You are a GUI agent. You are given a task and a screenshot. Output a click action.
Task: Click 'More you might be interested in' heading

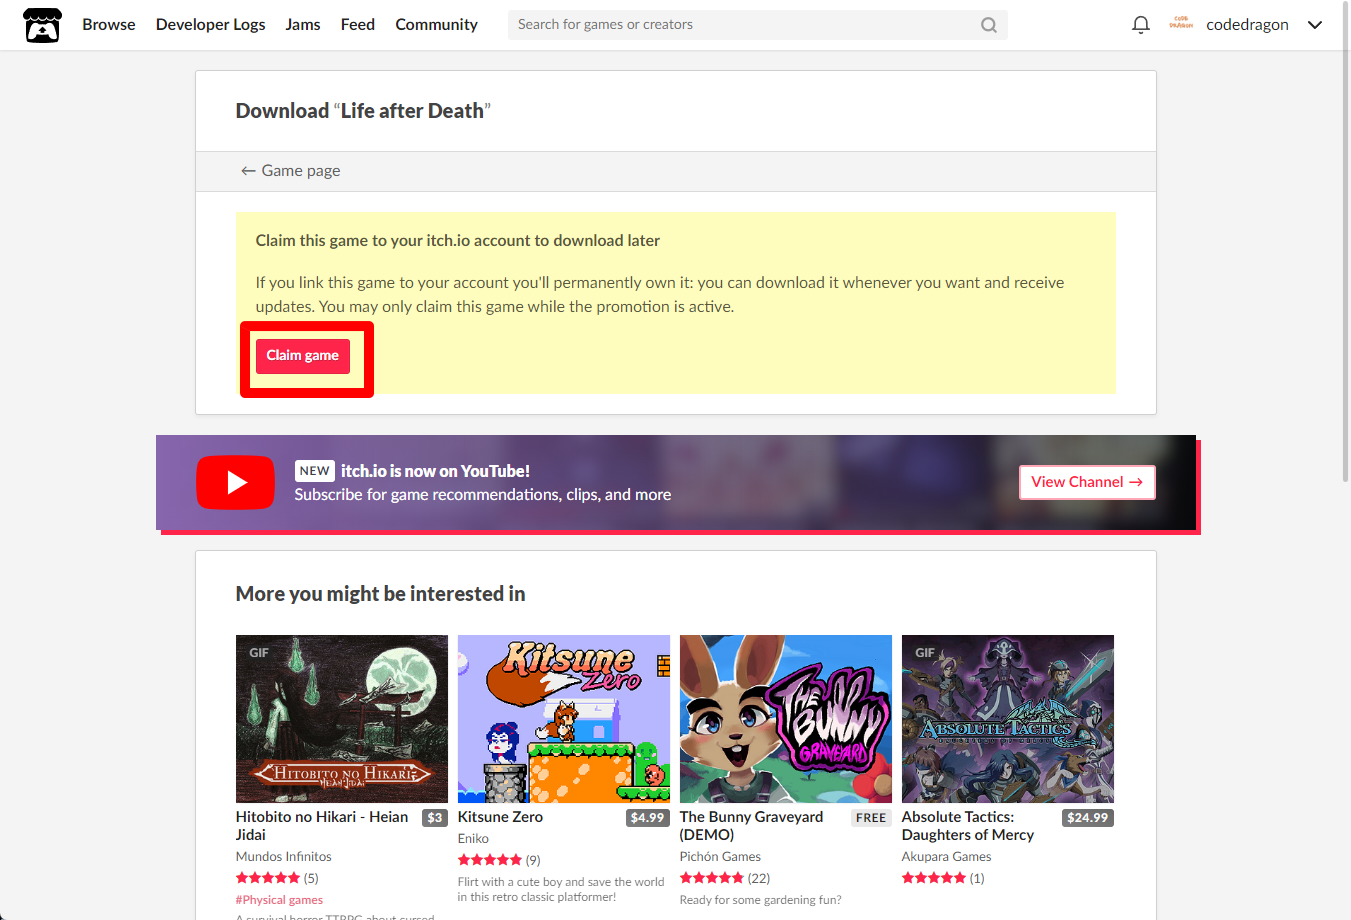[x=380, y=594]
